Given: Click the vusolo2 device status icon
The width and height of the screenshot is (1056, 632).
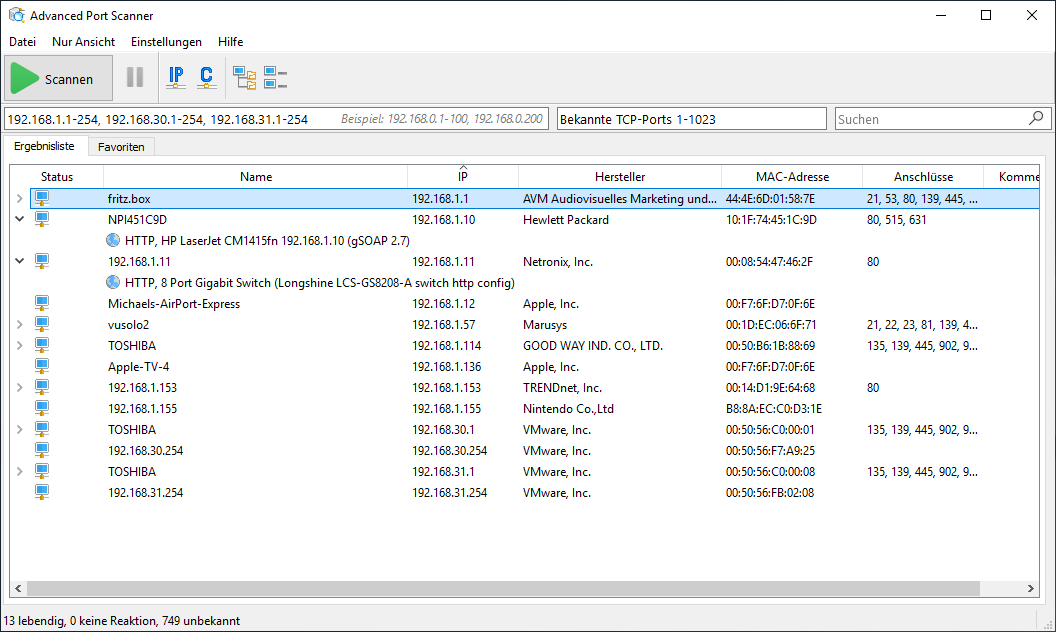Looking at the screenshot, I should (x=42, y=325).
